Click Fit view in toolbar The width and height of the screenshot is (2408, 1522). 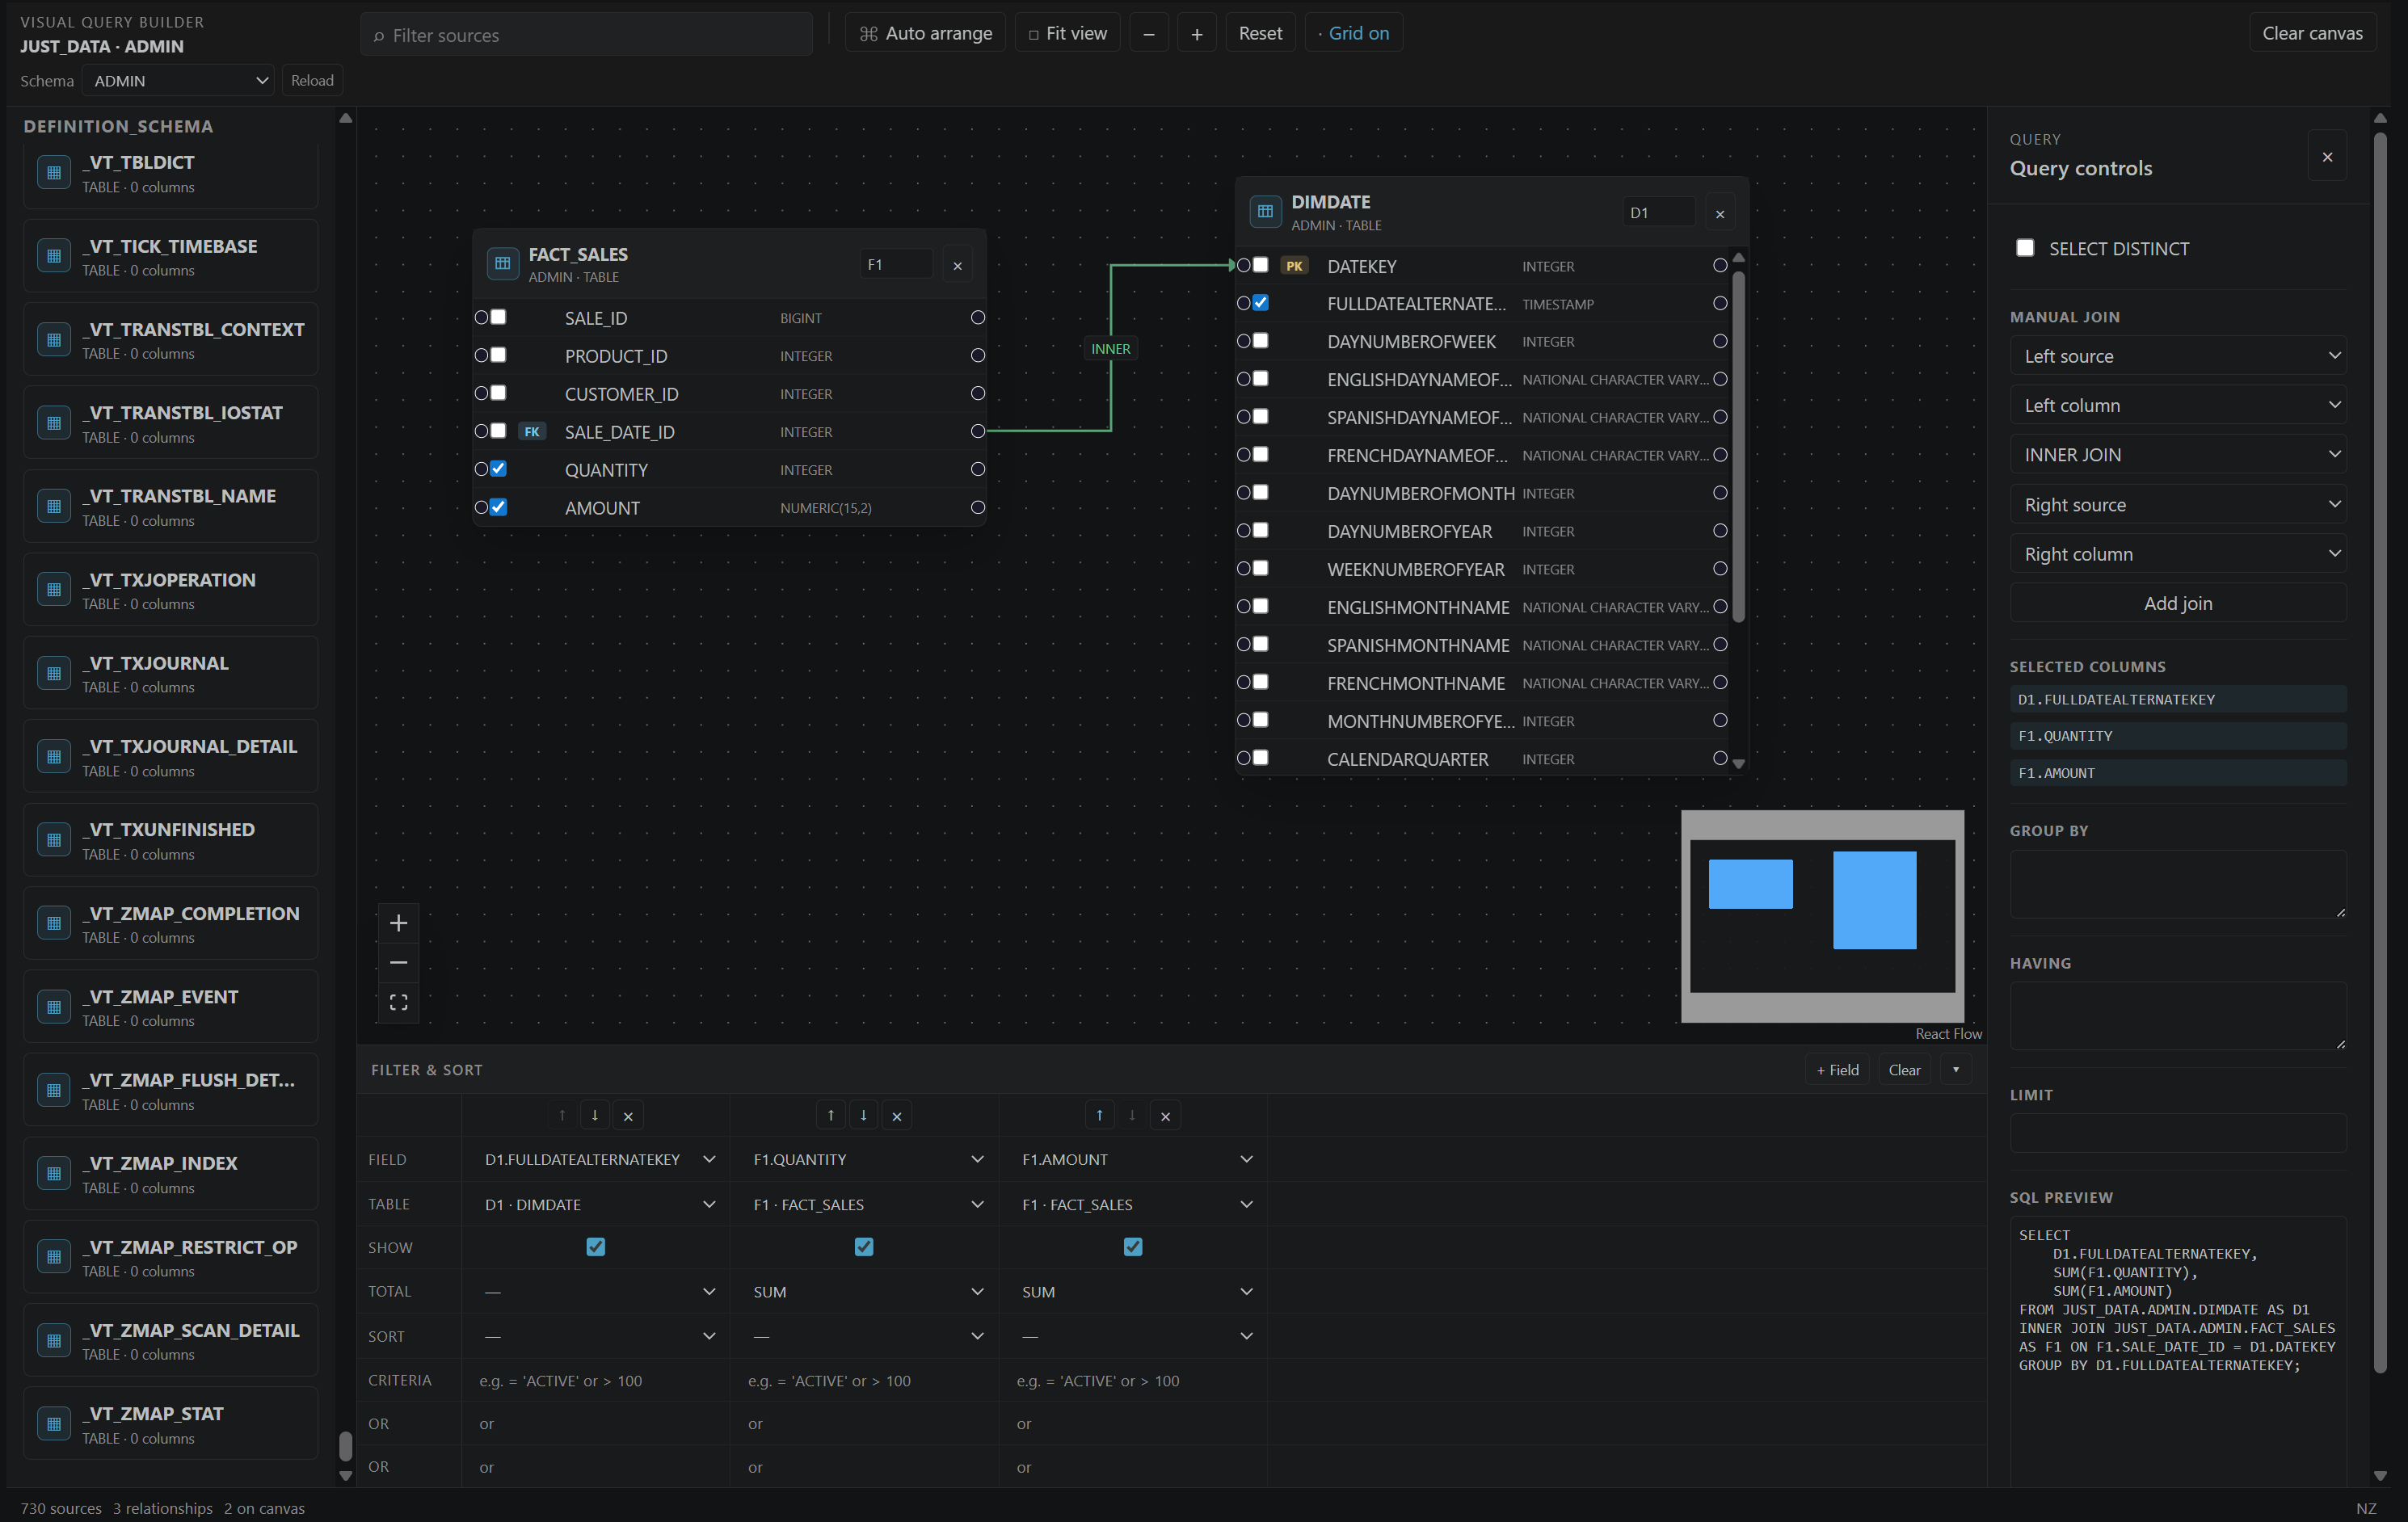click(1067, 33)
